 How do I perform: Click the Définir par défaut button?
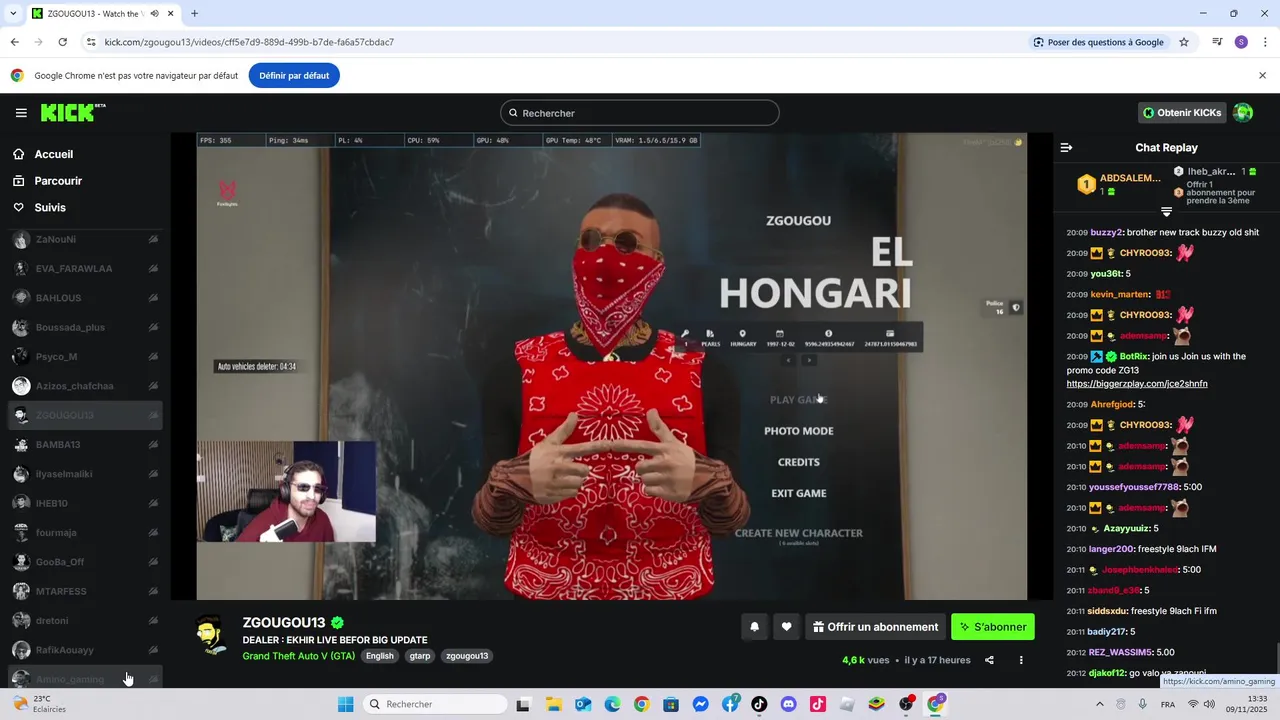click(294, 75)
